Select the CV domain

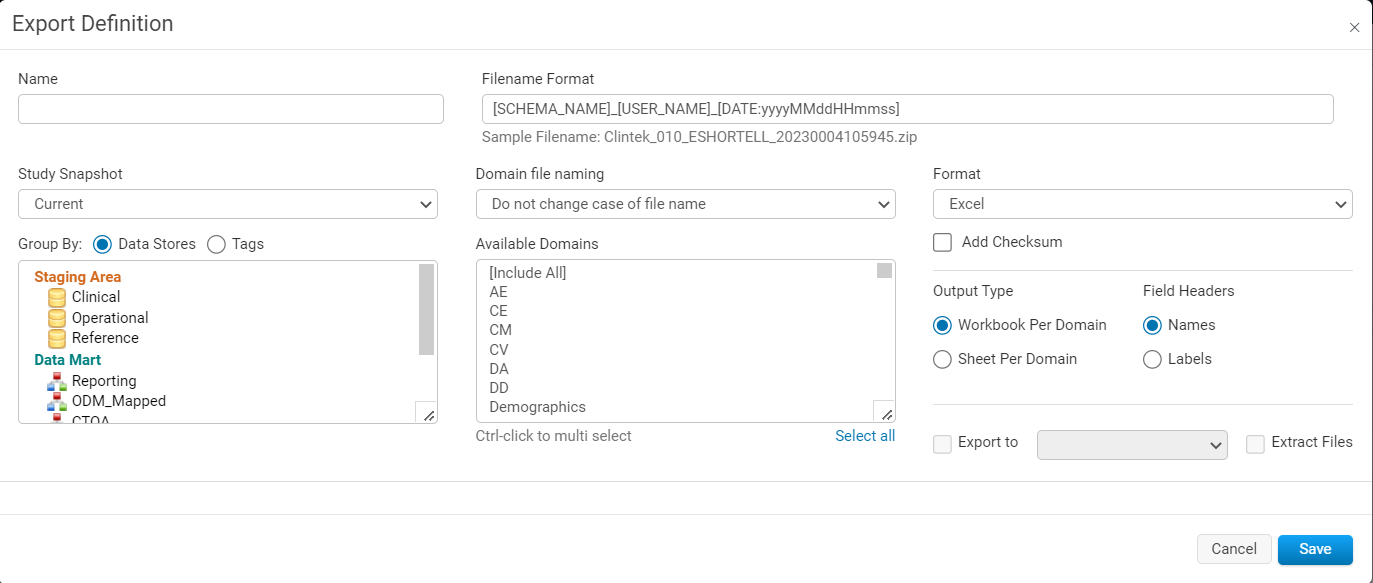500,350
